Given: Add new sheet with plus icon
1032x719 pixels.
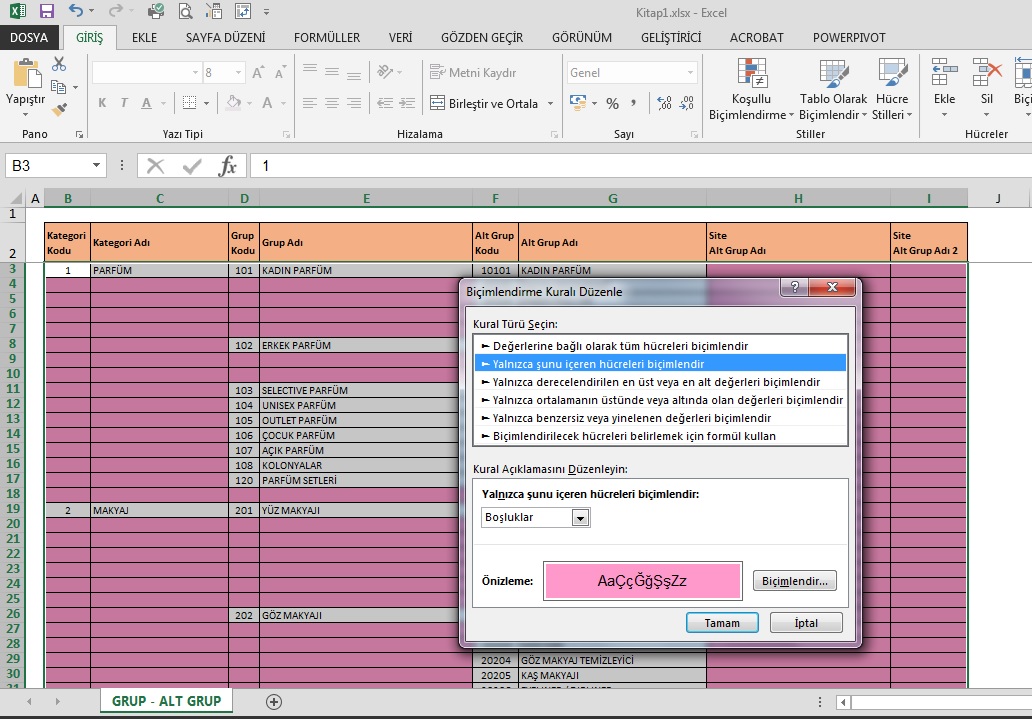Looking at the screenshot, I should [274, 702].
